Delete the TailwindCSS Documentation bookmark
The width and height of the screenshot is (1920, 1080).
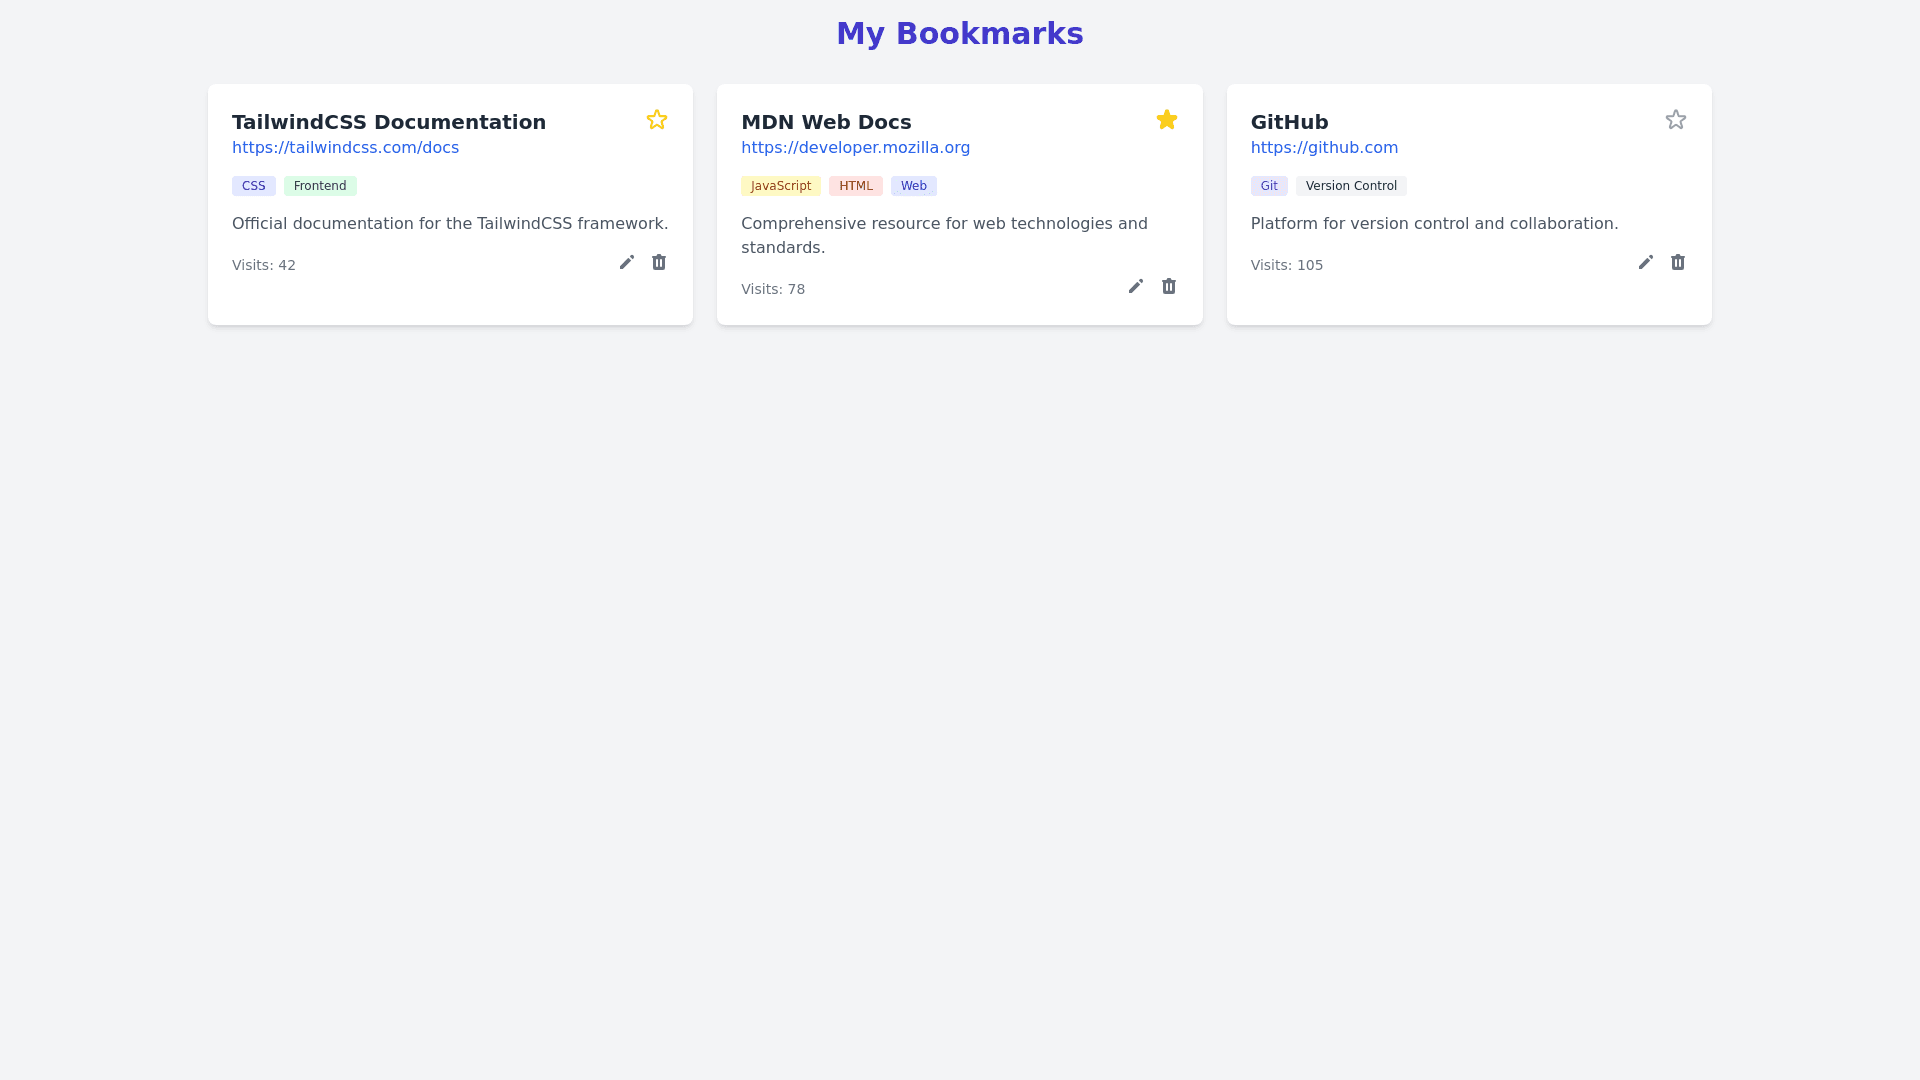pos(659,262)
